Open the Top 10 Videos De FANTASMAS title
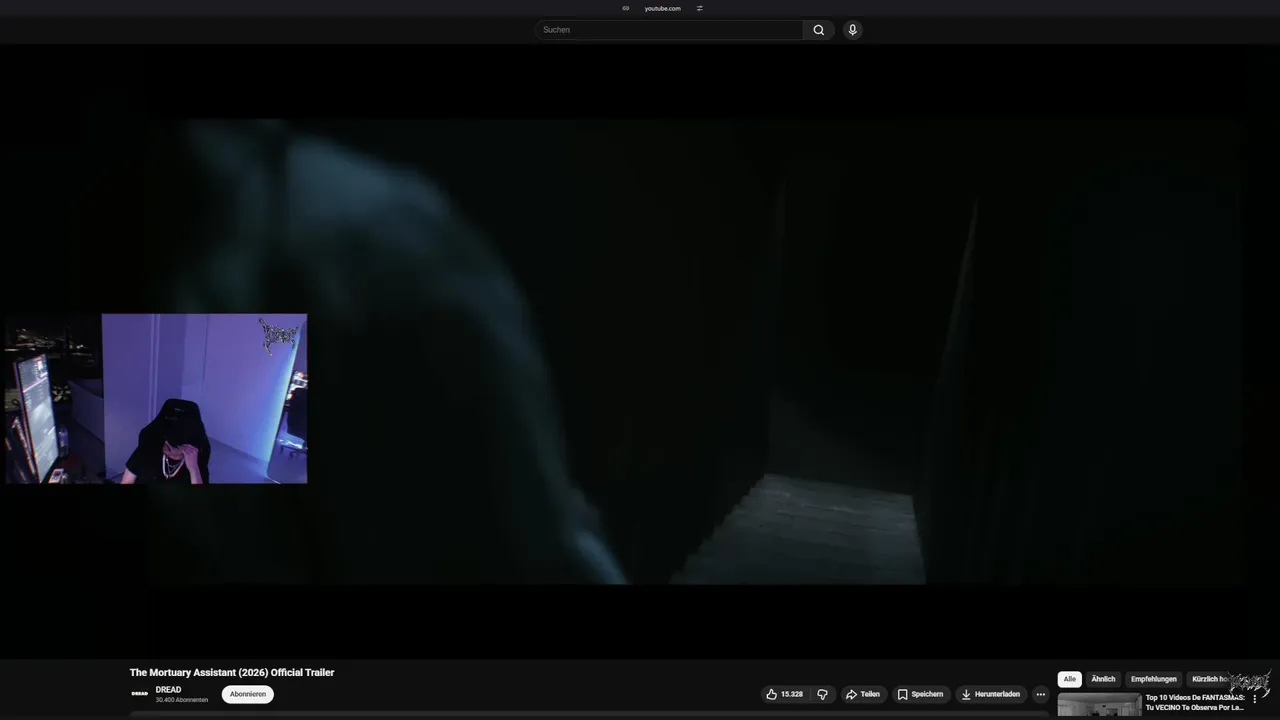Screen dimensions: 1280x720 tap(1195, 702)
